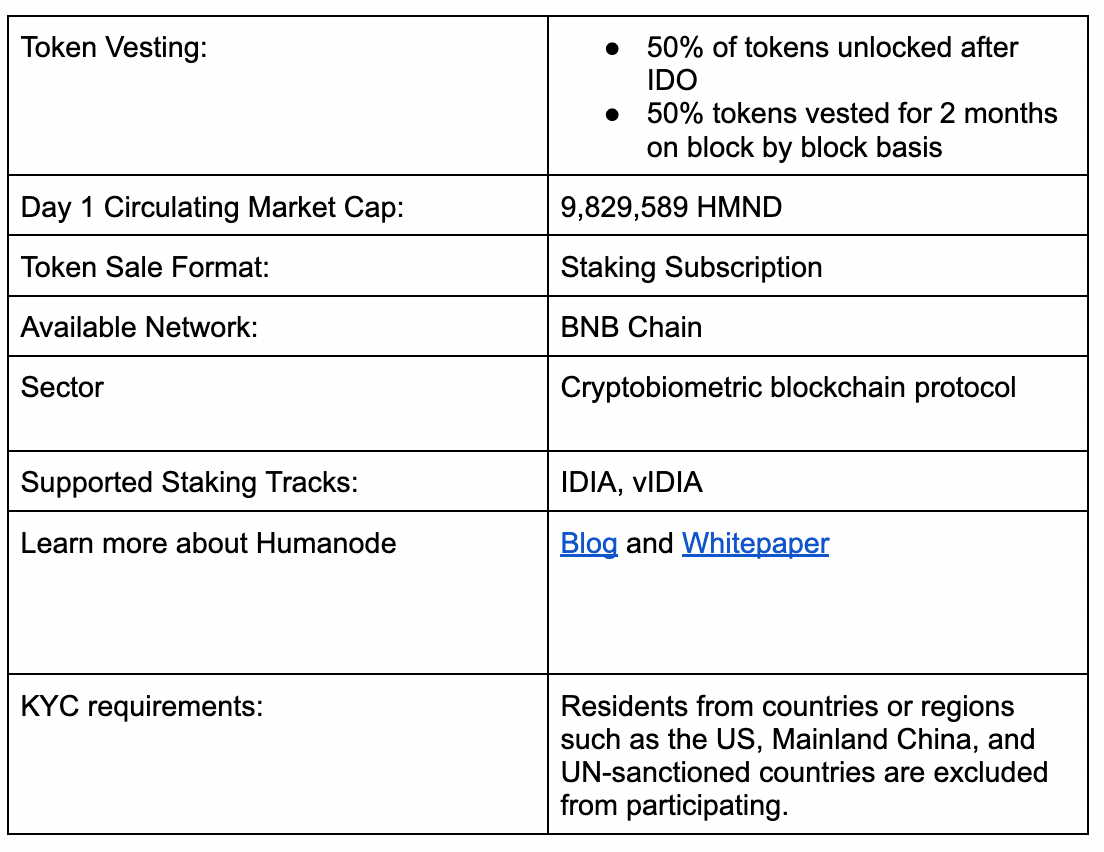Click the Sector label cell
Screen dimensions: 1104x852
click(62, 388)
